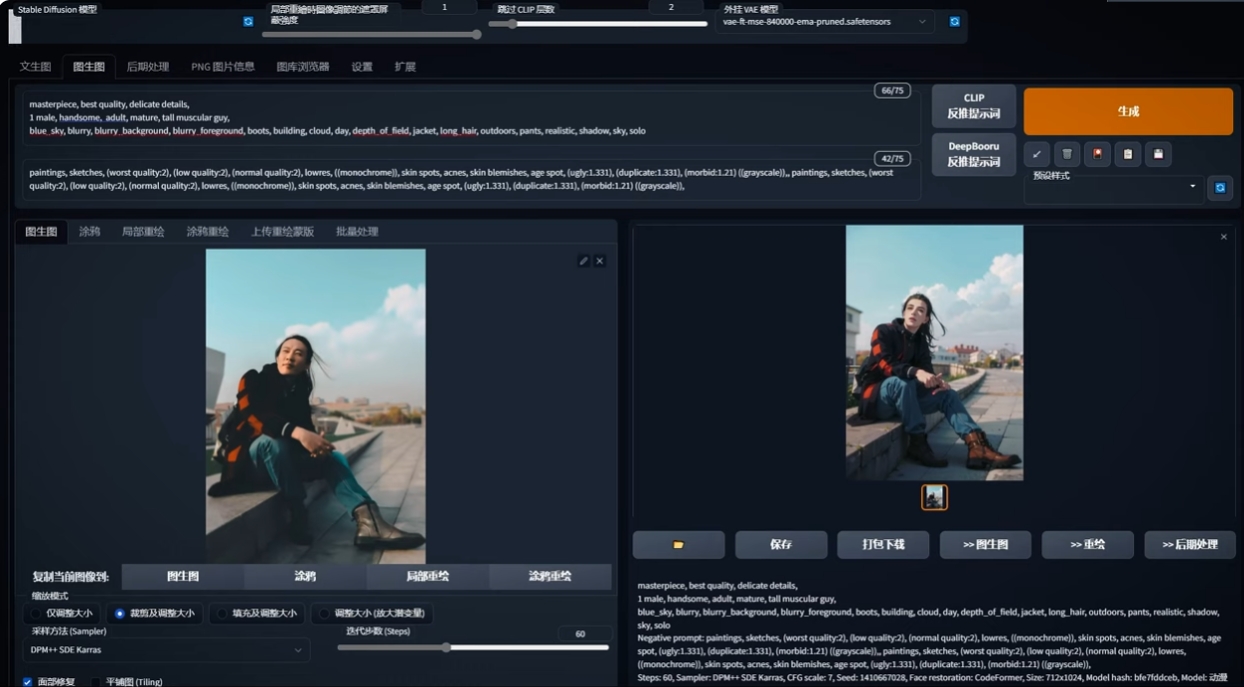Image resolution: width=1244 pixels, height=687 pixels.
Task: Click the clipboard icon to apply style
Action: coord(1128,154)
